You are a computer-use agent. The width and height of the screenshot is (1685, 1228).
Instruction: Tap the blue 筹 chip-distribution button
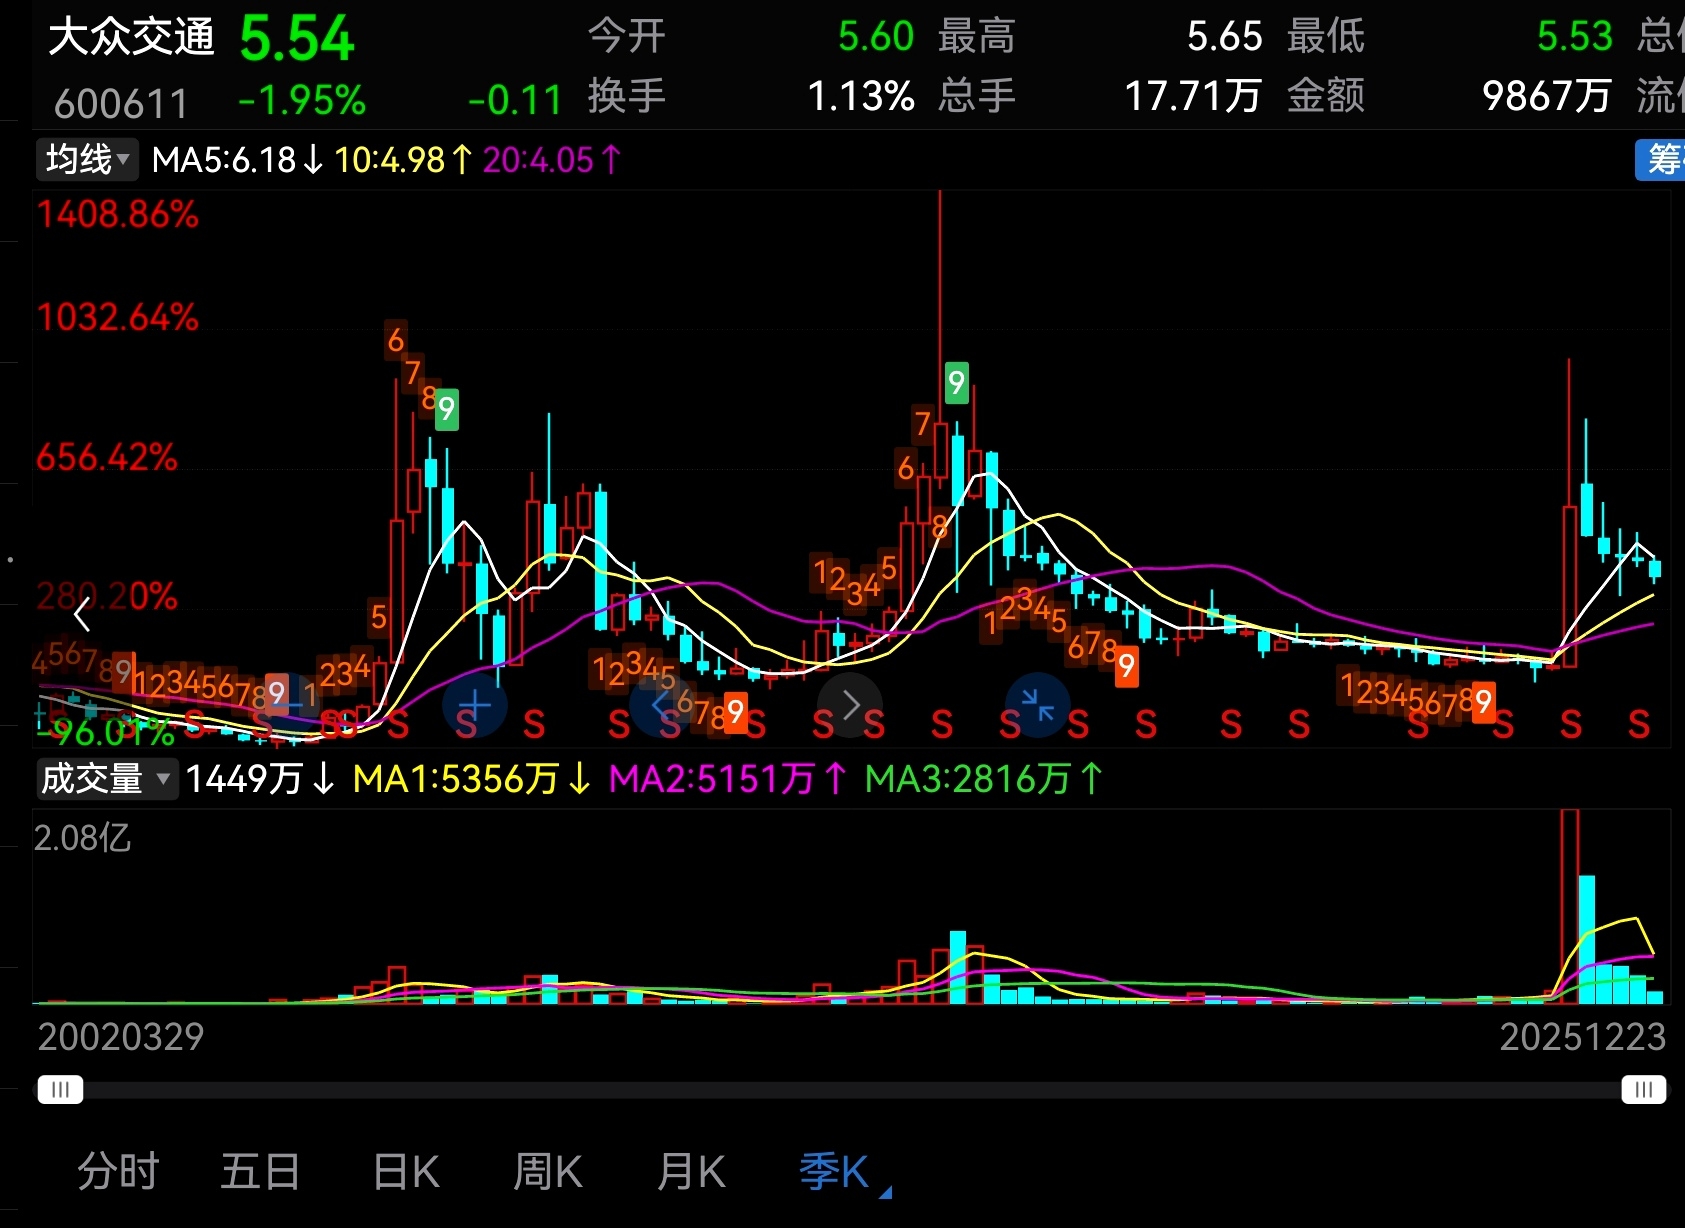[1661, 160]
